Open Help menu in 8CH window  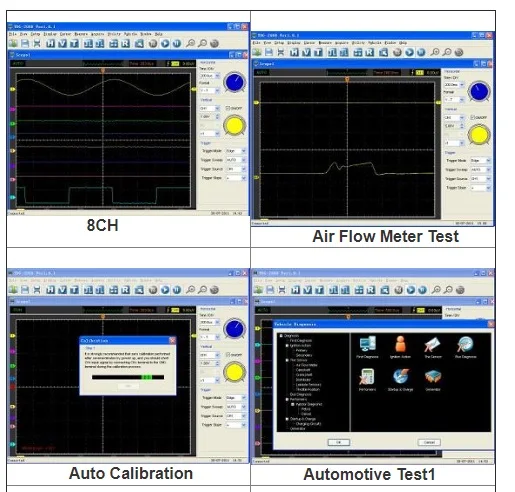point(159,34)
